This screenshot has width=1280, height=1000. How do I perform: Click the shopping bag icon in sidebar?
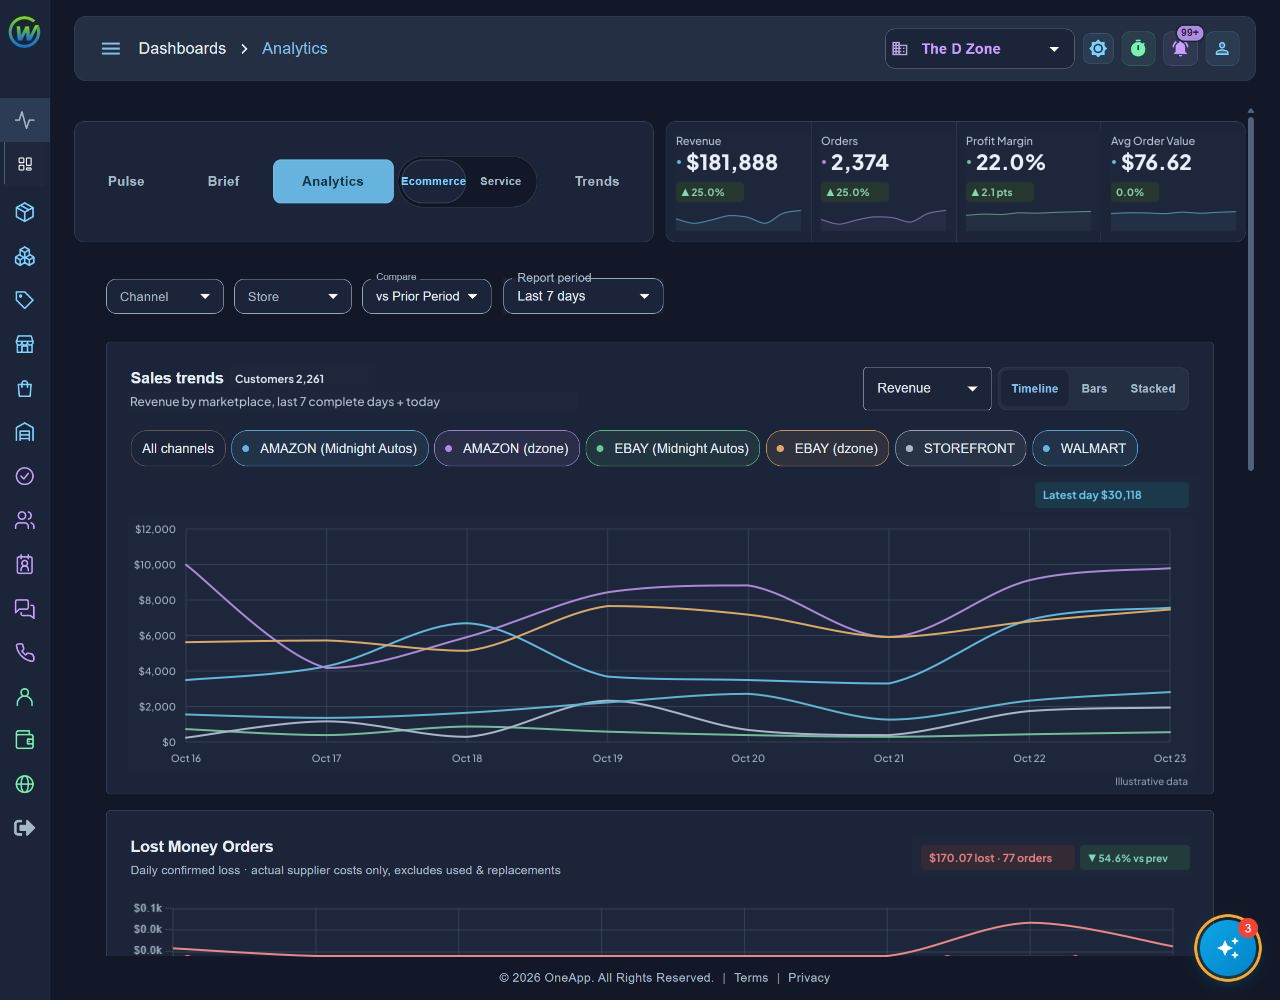tap(25, 388)
